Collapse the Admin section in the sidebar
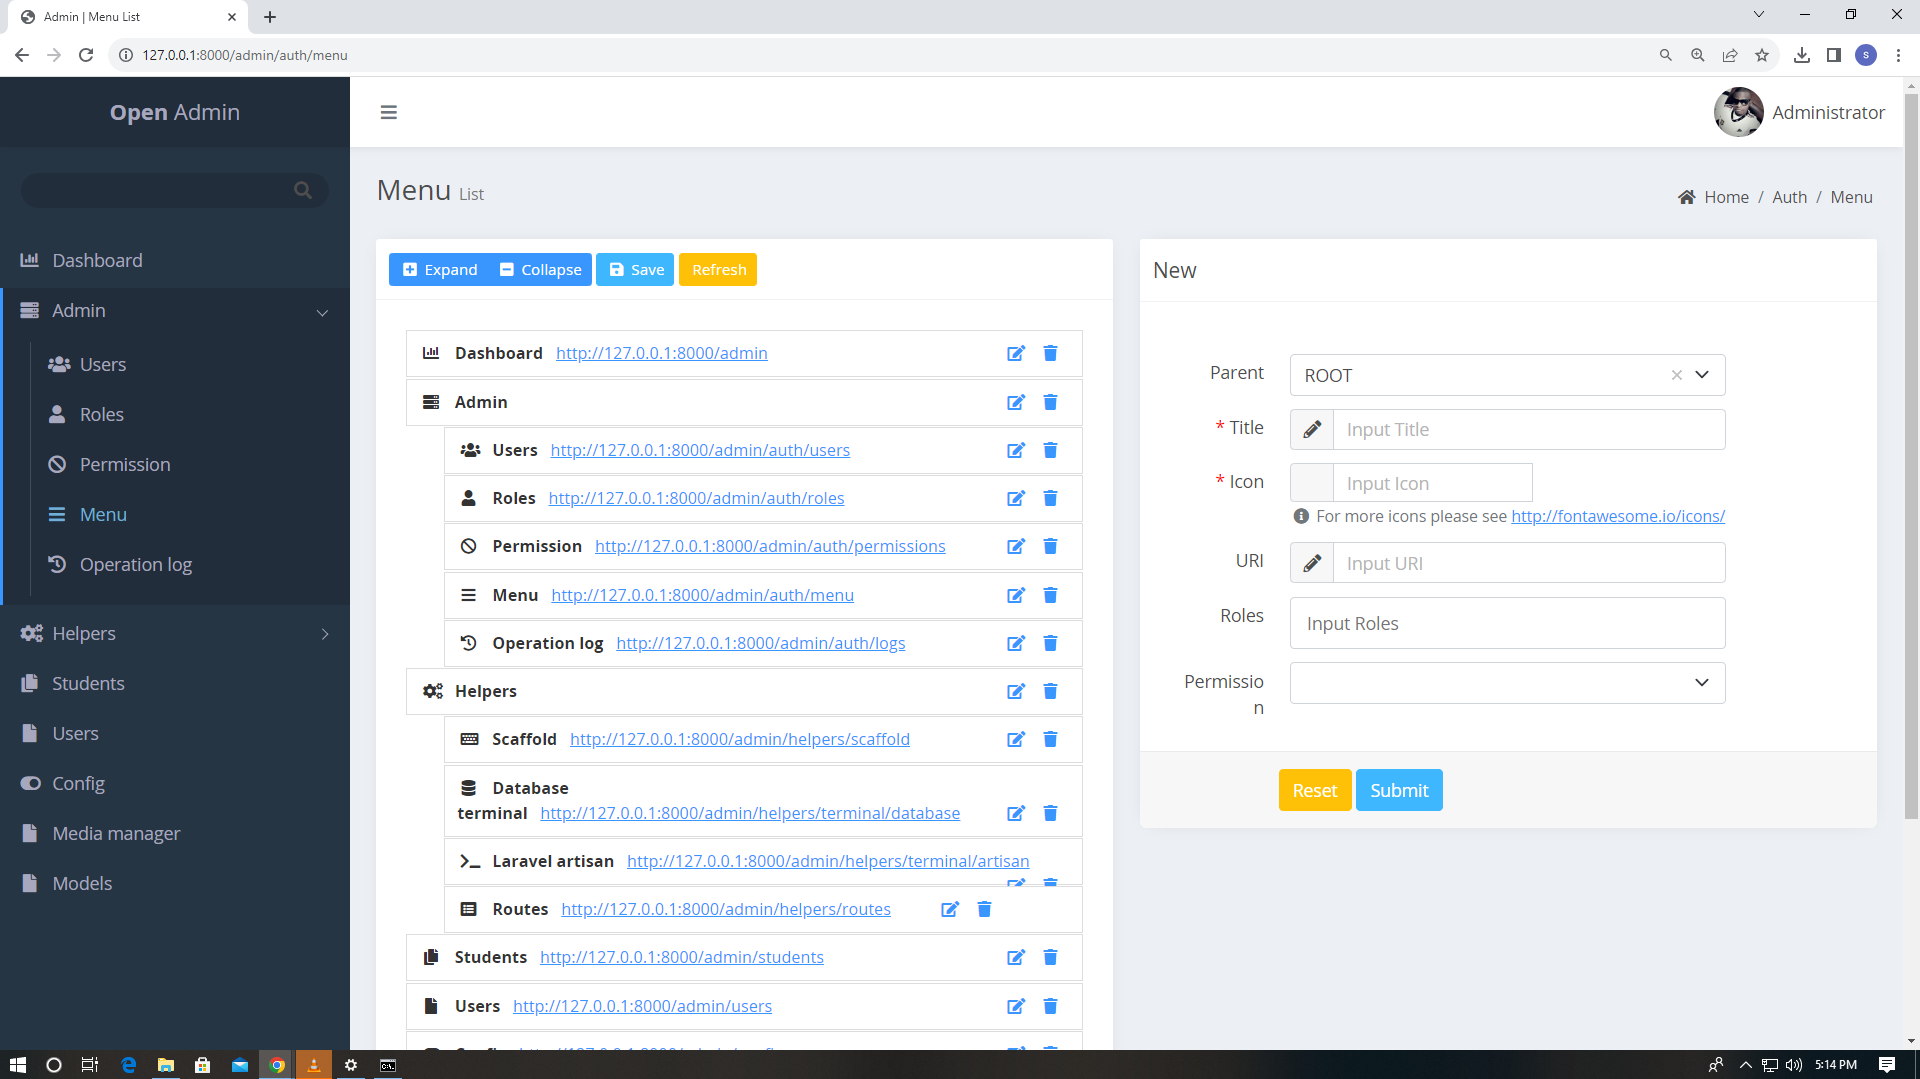Image resolution: width=1920 pixels, height=1079 pixels. tap(322, 312)
